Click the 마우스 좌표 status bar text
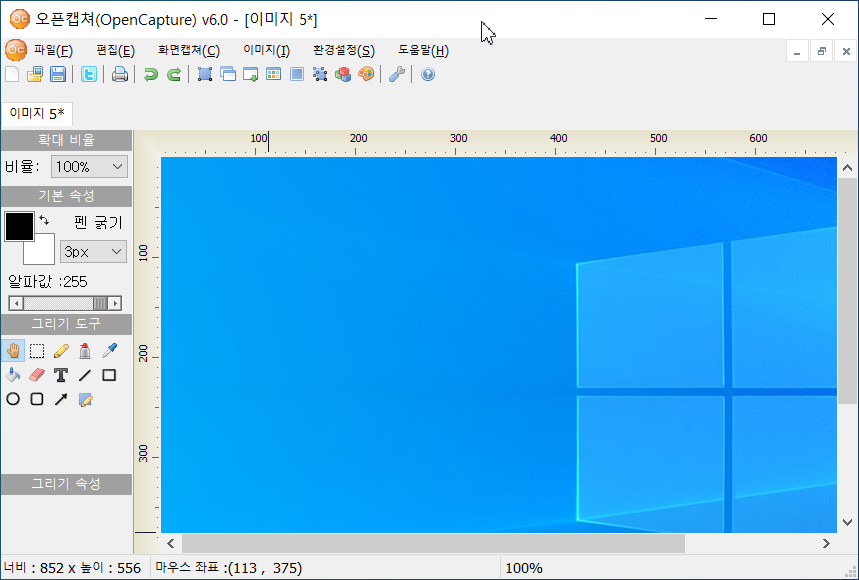This screenshot has height=580, width=859. click(228, 568)
